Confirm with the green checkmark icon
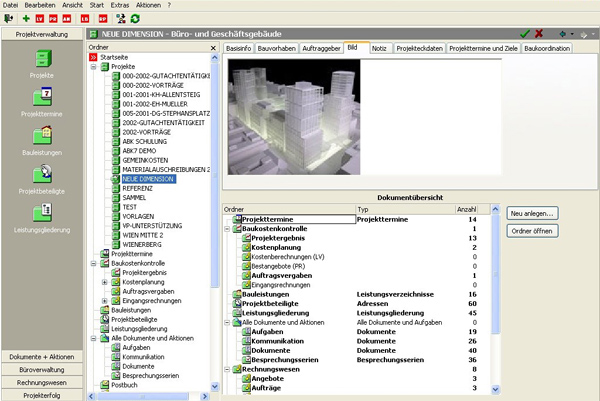600x401 pixels. (525, 33)
